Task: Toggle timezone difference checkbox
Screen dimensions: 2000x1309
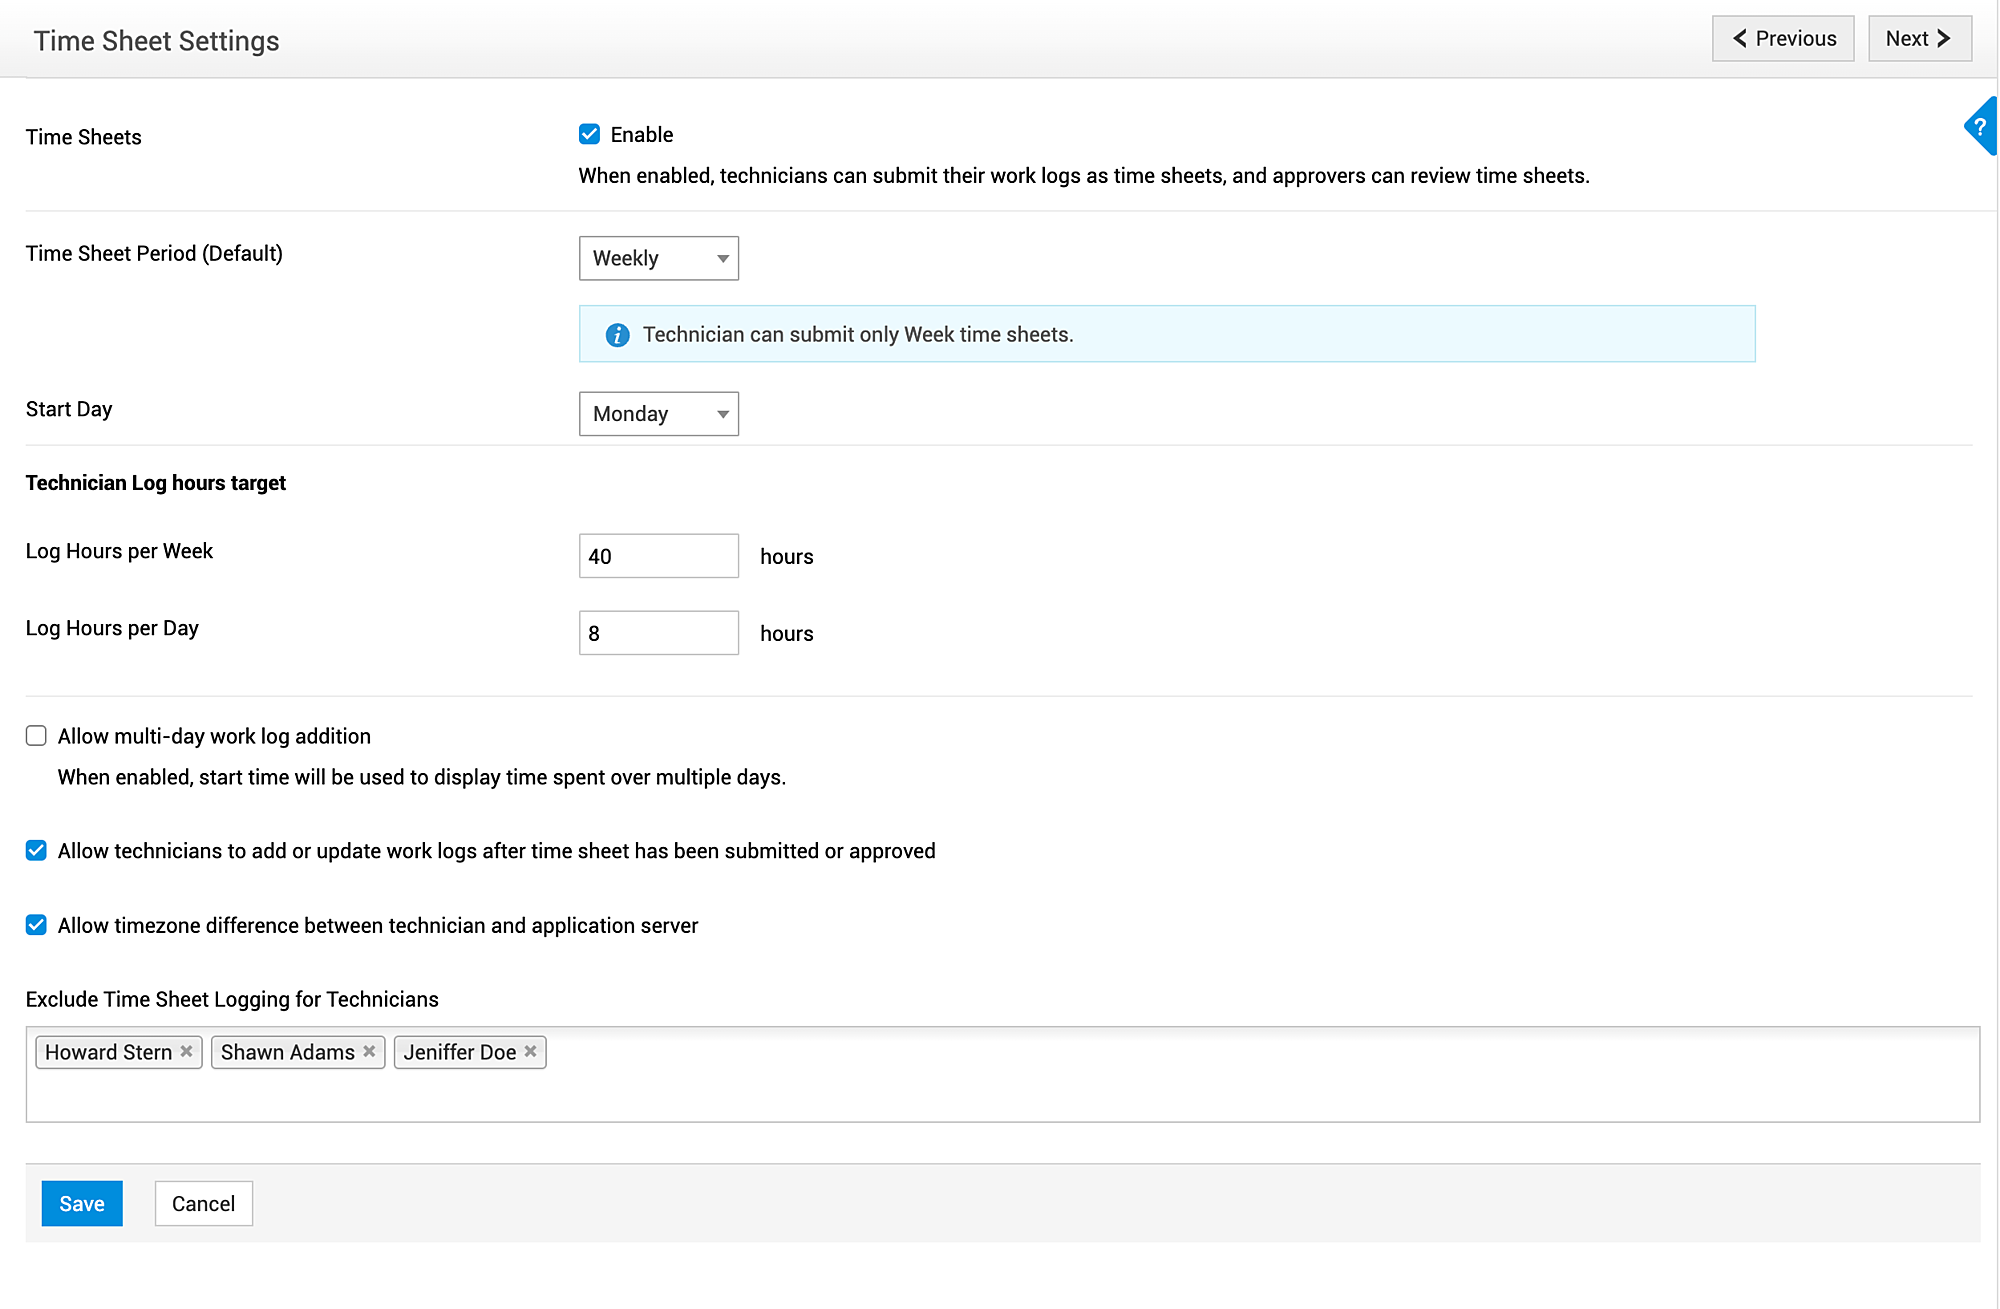Action: pos(36,925)
